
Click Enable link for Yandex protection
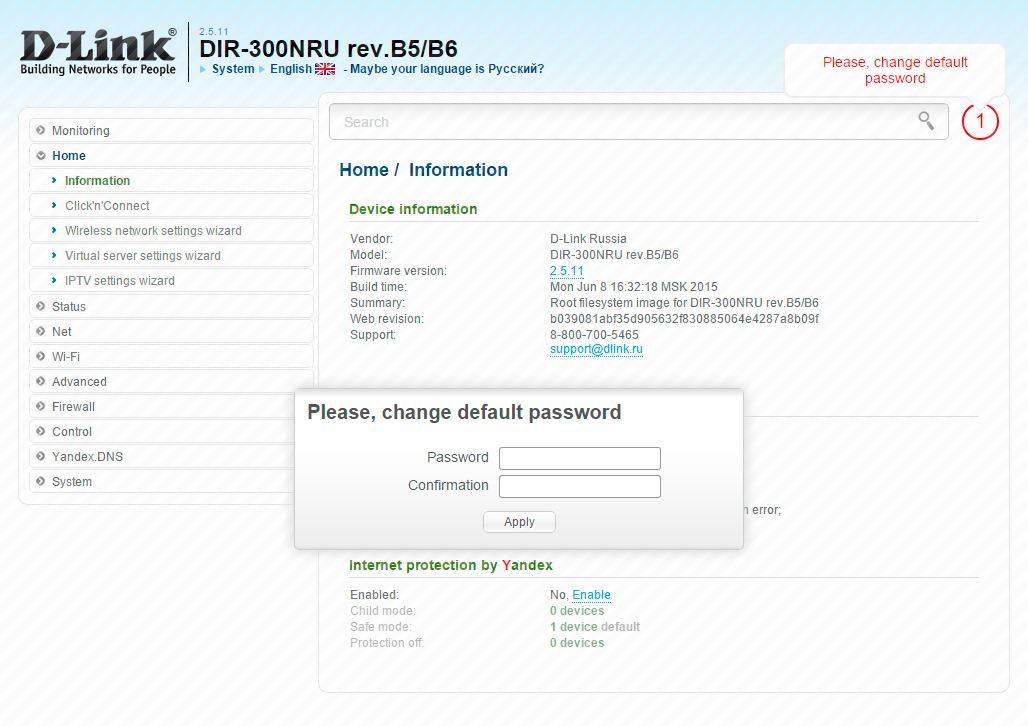click(591, 595)
